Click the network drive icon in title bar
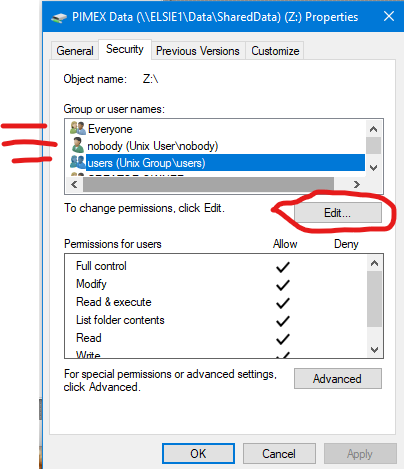This screenshot has width=404, height=469. [59, 17]
